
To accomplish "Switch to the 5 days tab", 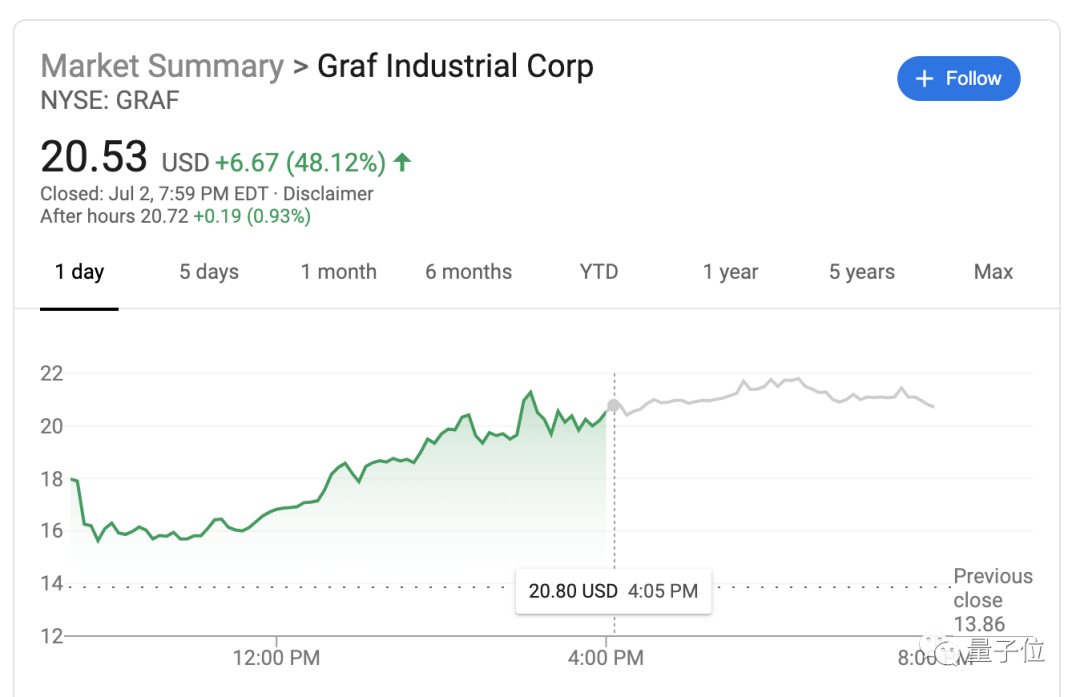I will tap(209, 272).
